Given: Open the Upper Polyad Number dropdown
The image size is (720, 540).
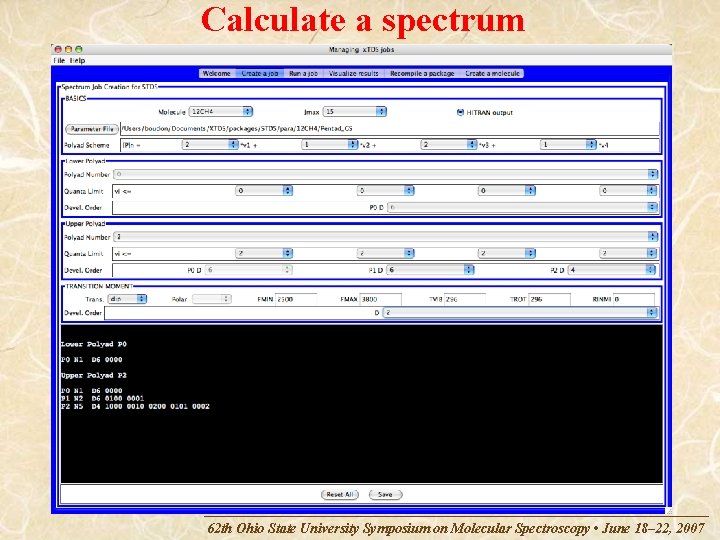Looking at the screenshot, I should [386, 236].
